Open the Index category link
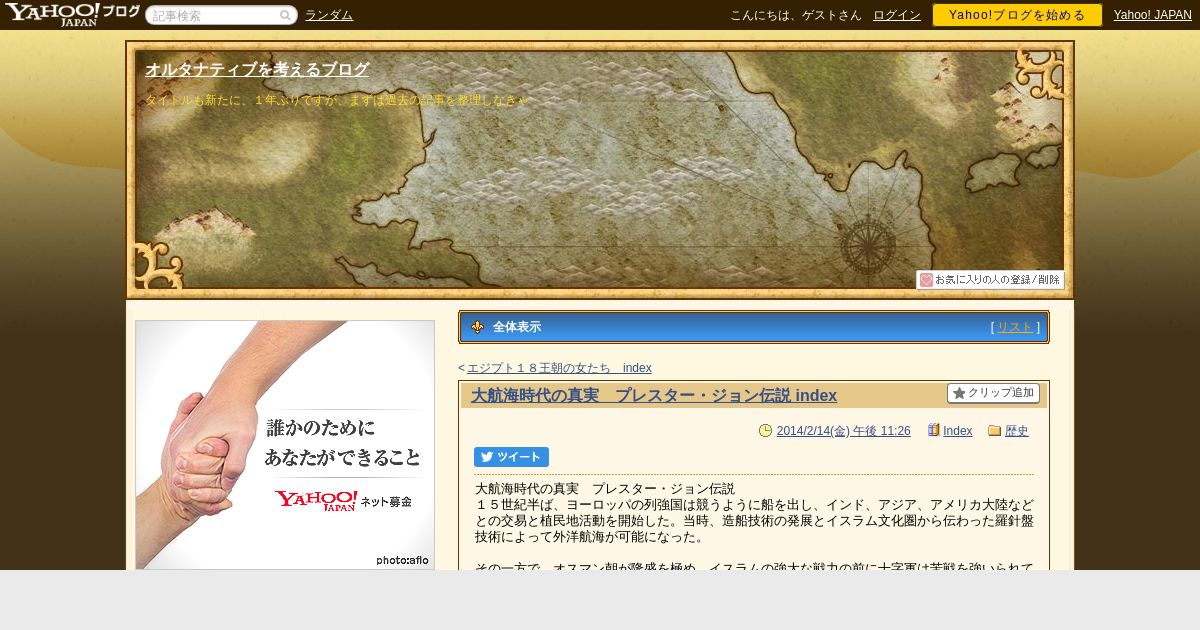The image size is (1200, 630). 957,431
